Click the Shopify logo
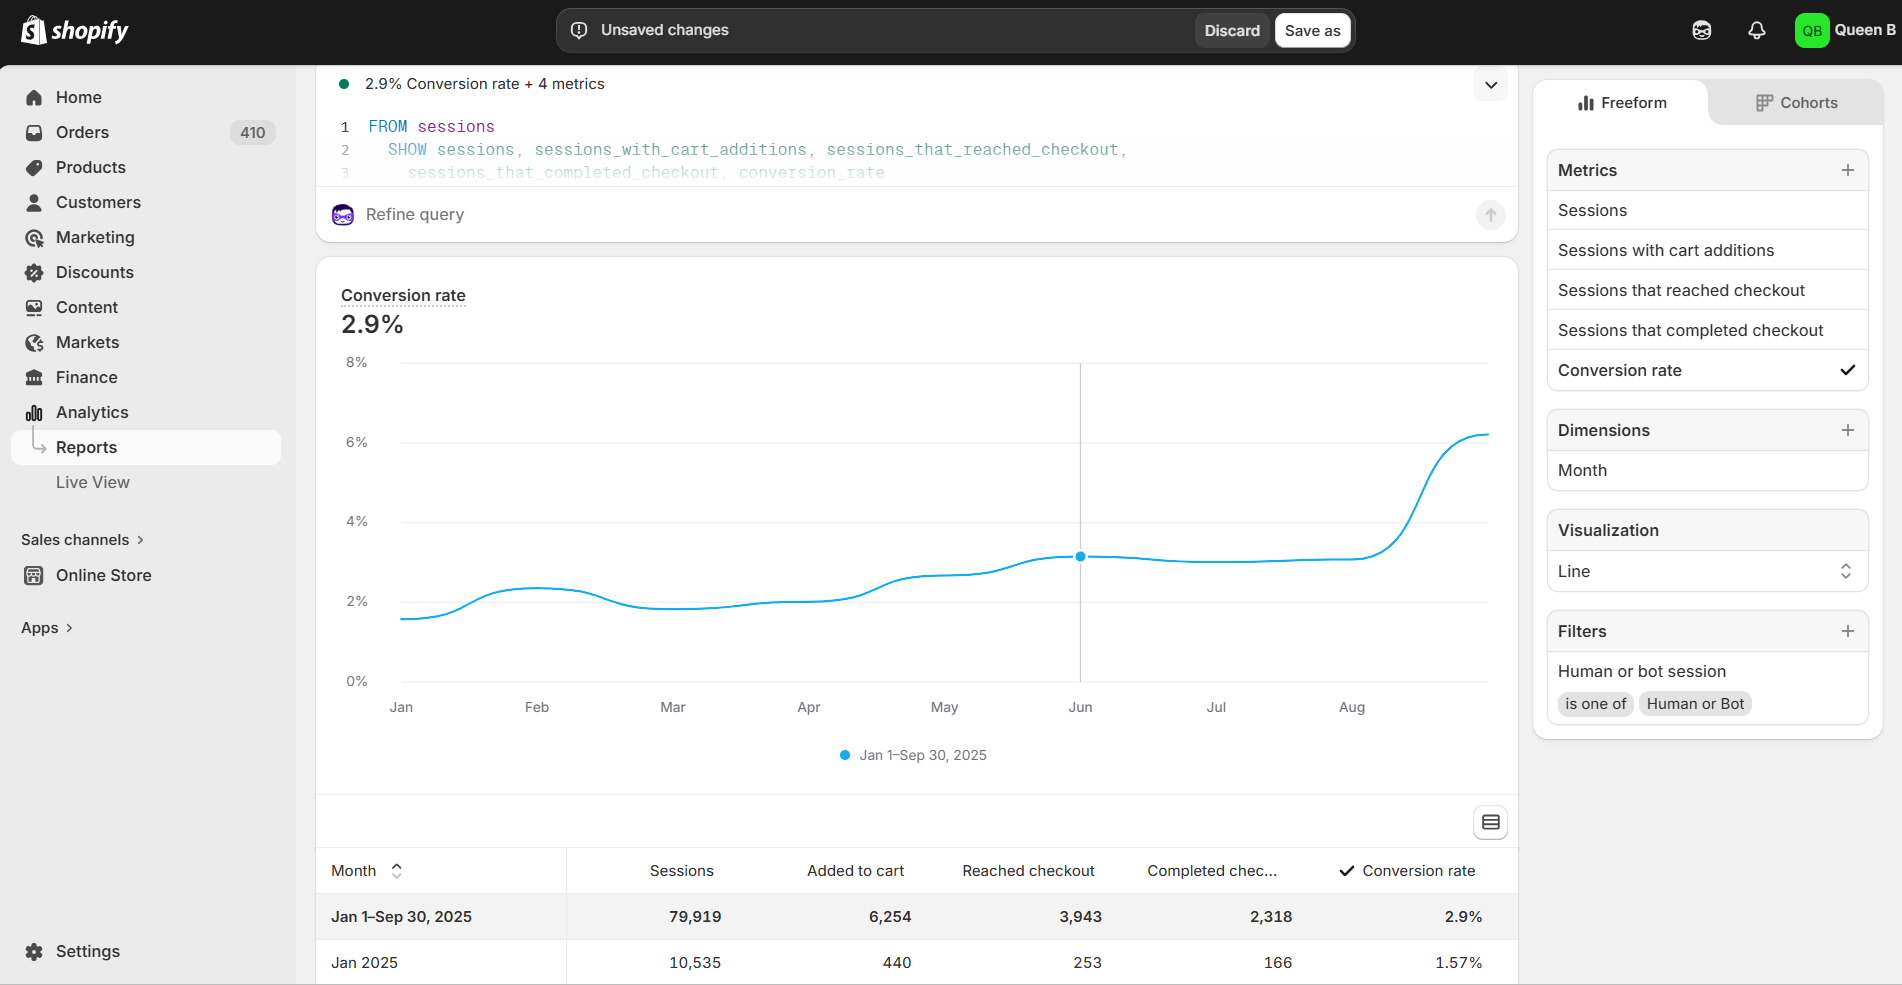 pyautogui.click(x=74, y=30)
